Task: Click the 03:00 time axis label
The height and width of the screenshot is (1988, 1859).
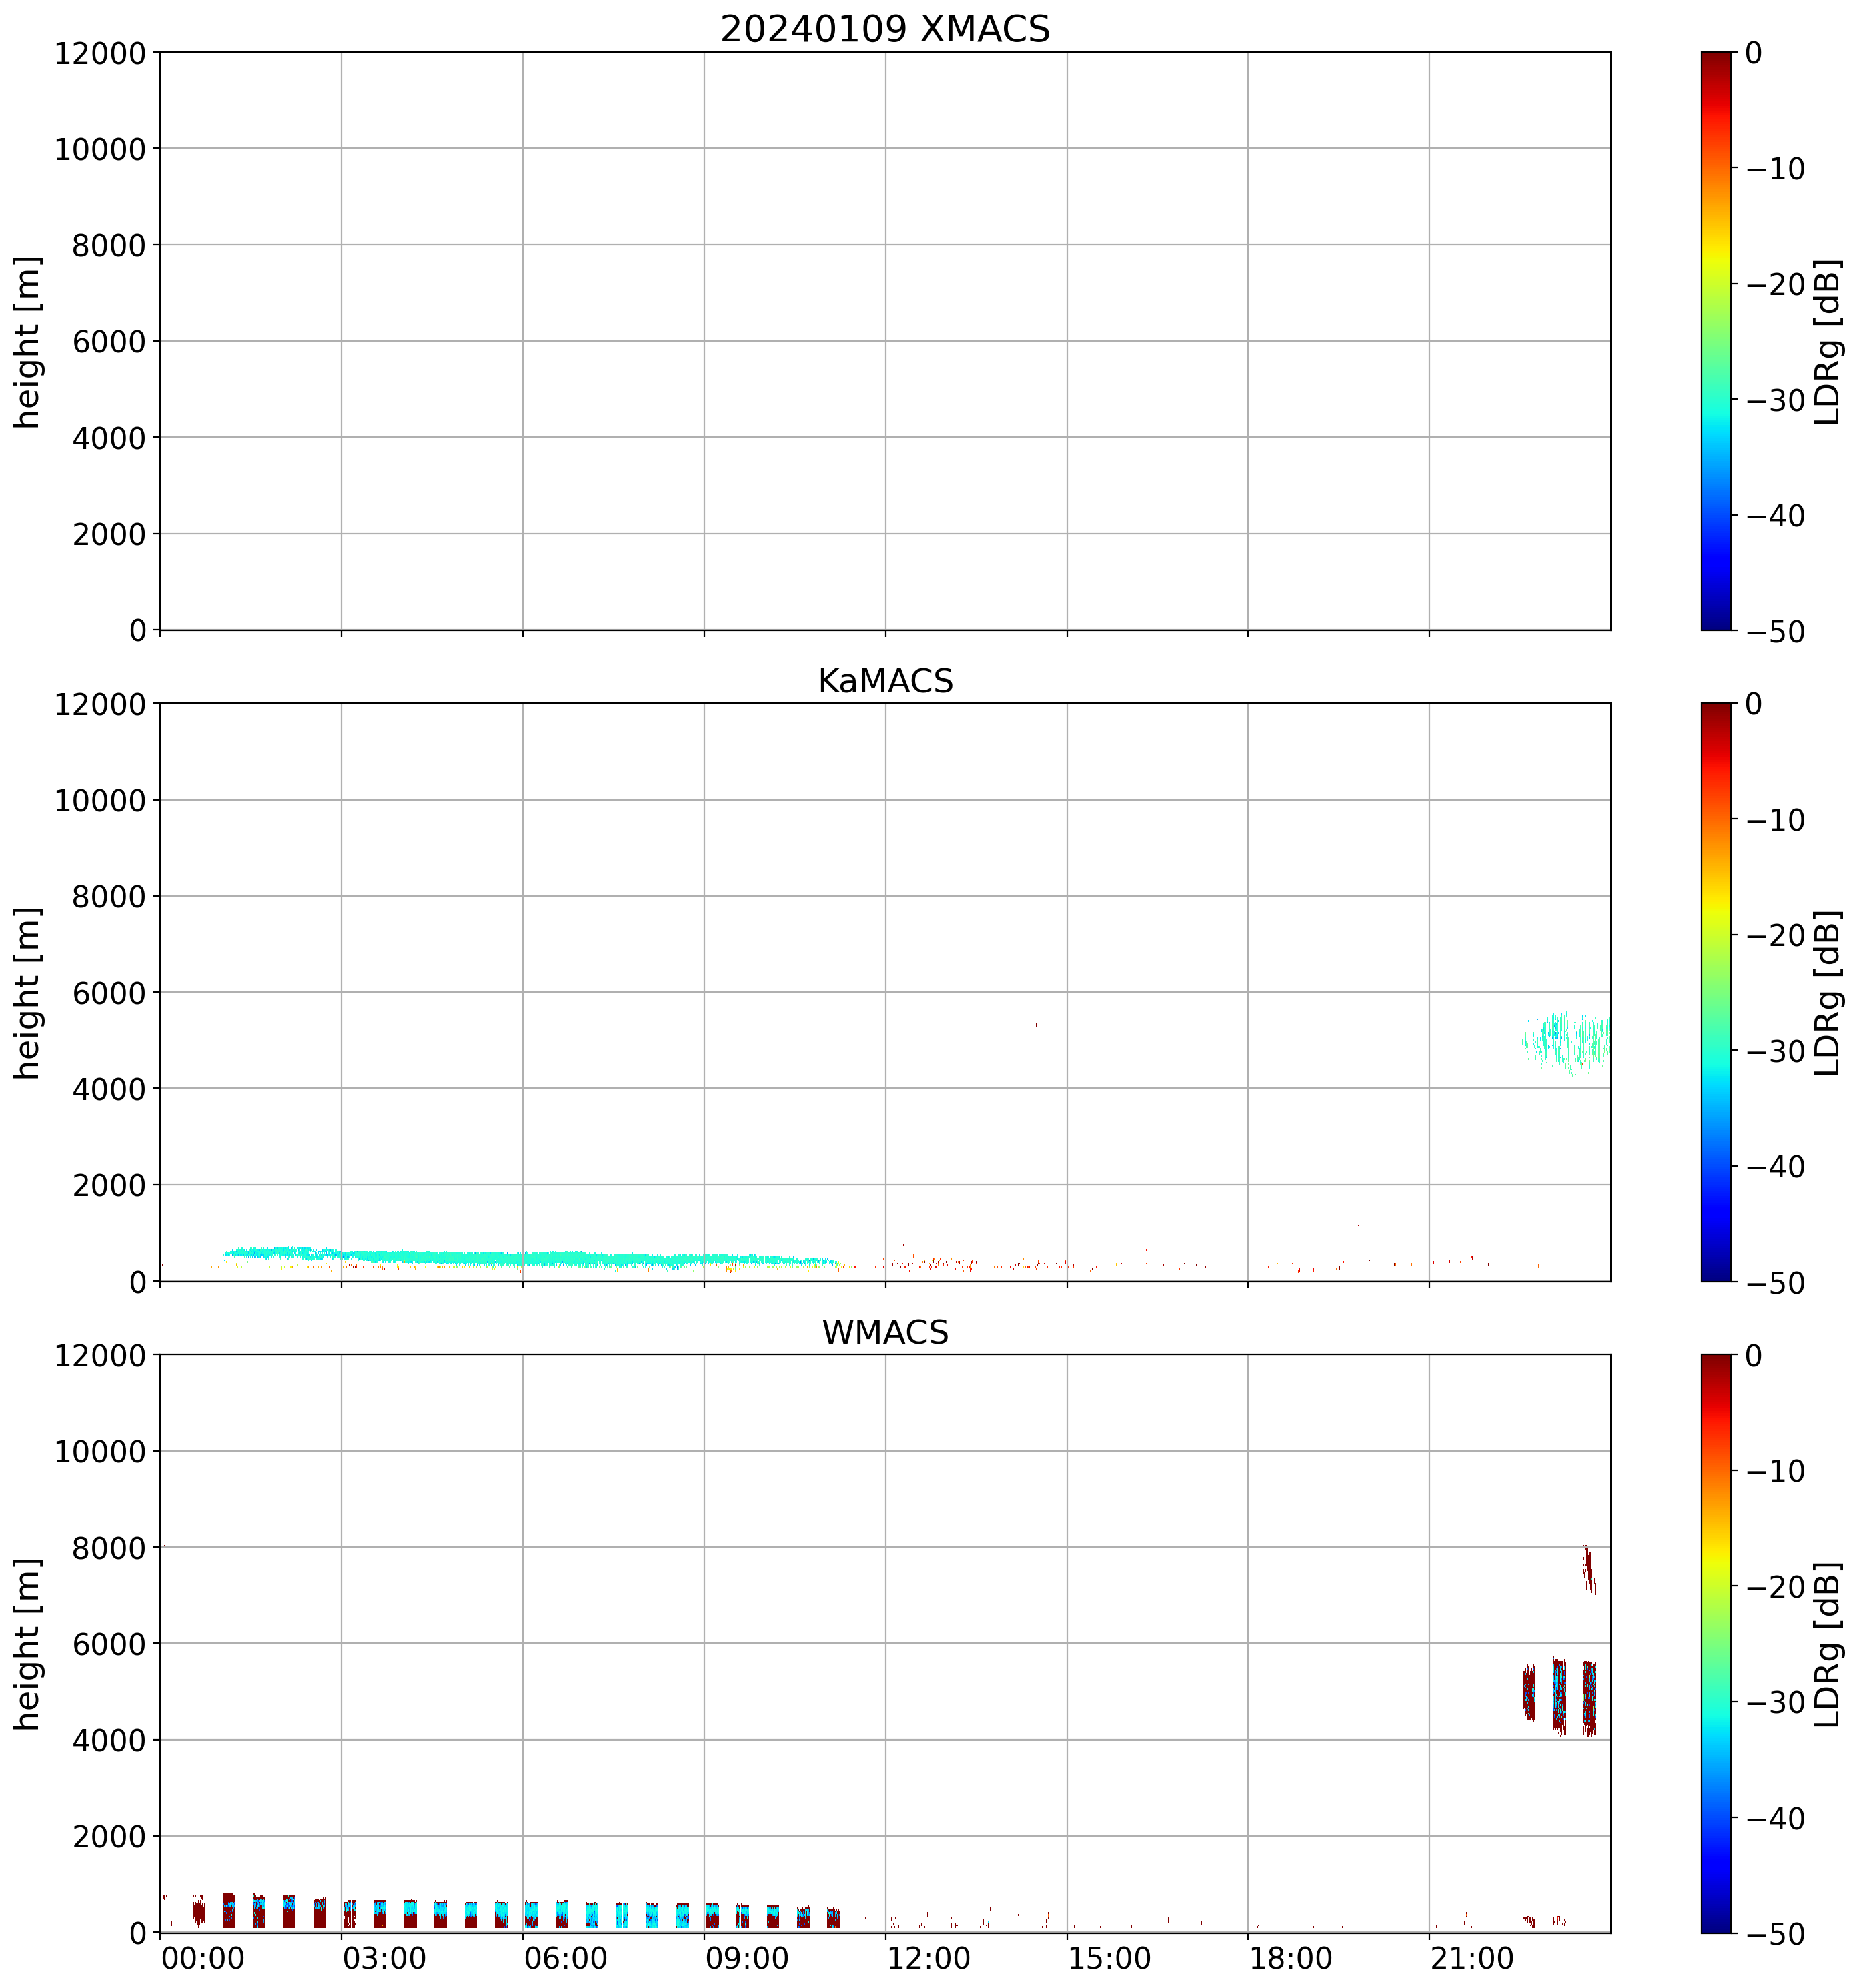Action: 384,1958
